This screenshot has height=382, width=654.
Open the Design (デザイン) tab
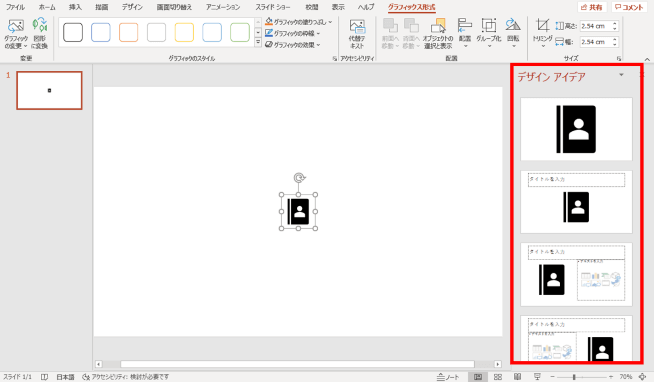[x=132, y=7]
